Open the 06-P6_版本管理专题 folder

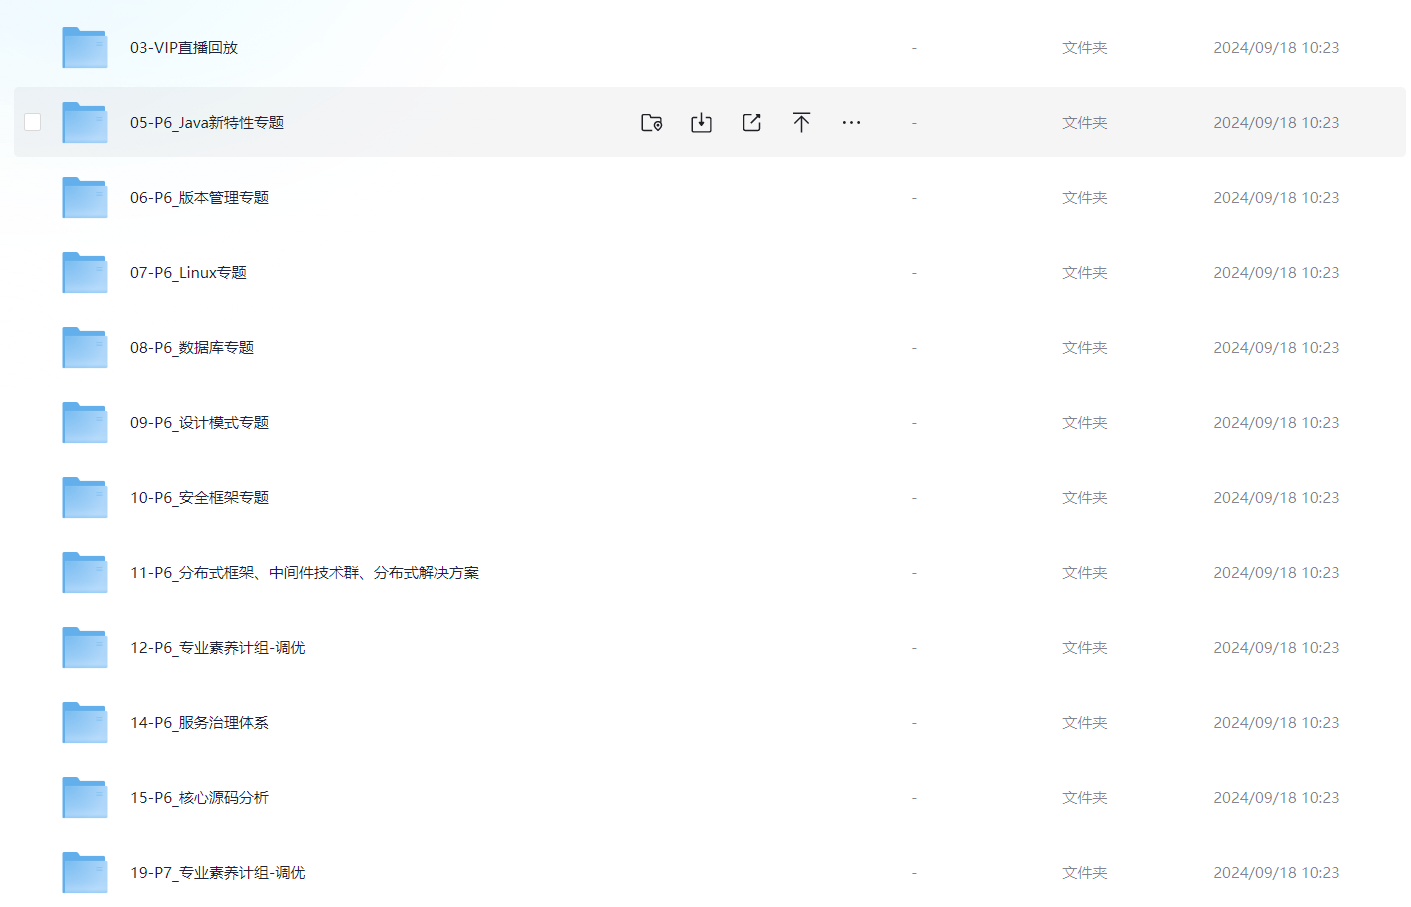[199, 198]
